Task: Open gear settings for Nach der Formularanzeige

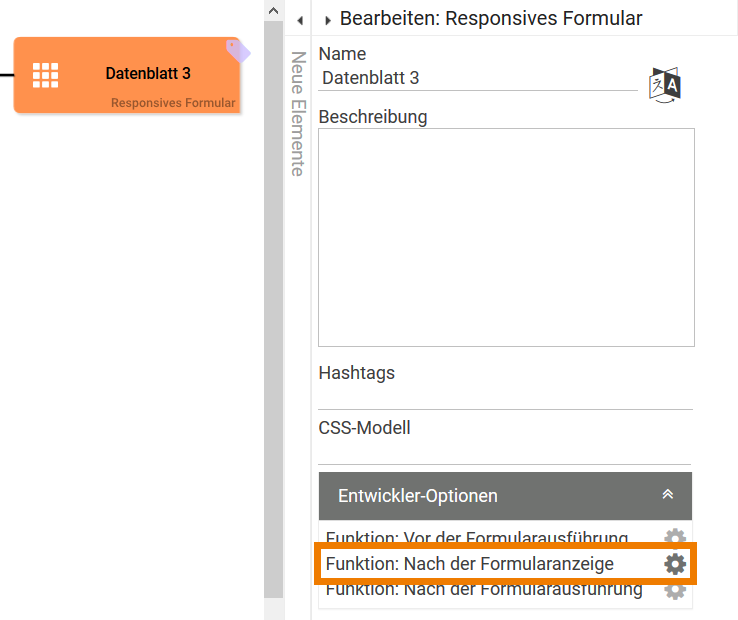Action: 675,564
